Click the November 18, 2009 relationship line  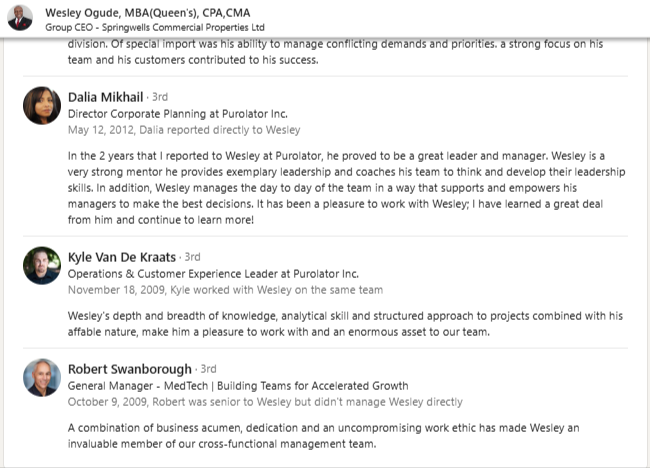pyautogui.click(x=225, y=290)
